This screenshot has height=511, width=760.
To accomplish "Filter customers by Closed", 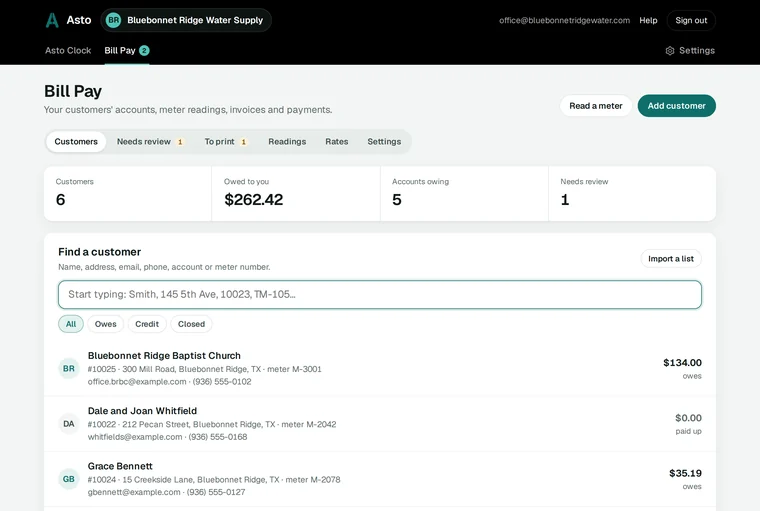I will [191, 324].
